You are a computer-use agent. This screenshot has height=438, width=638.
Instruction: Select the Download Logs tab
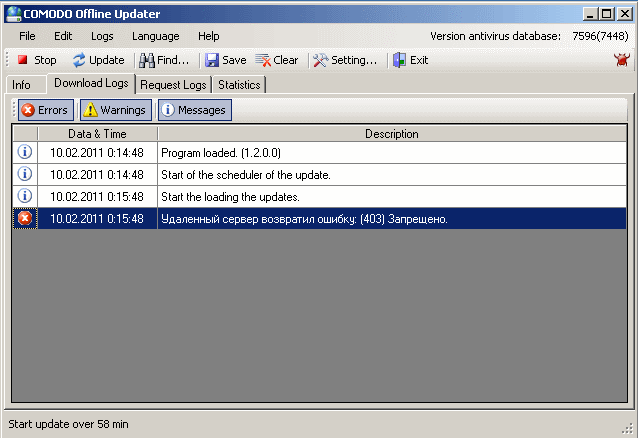point(91,83)
